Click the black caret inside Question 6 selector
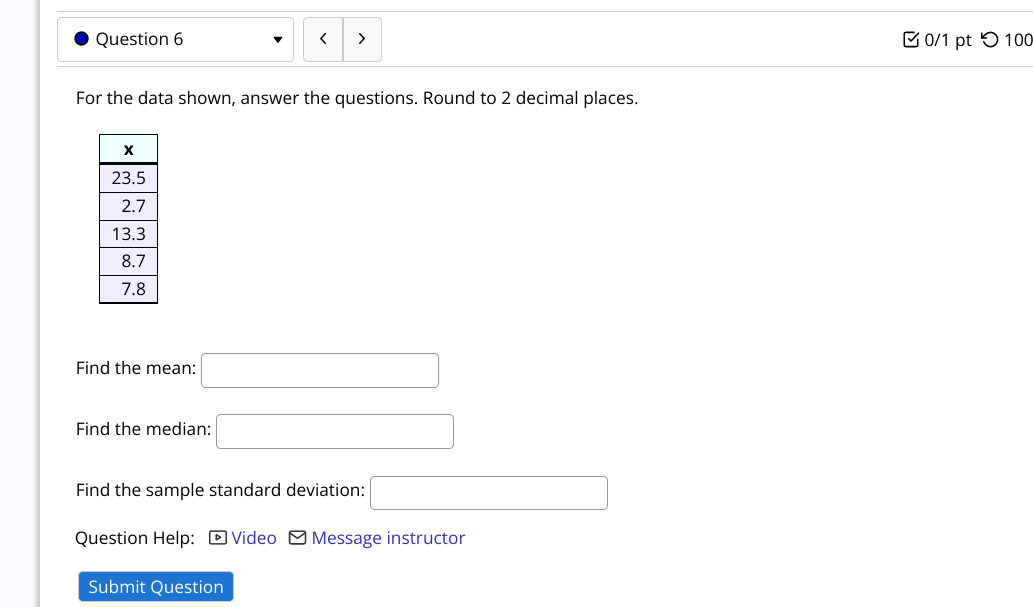The image size is (1033, 607). pyautogui.click(x=277, y=41)
